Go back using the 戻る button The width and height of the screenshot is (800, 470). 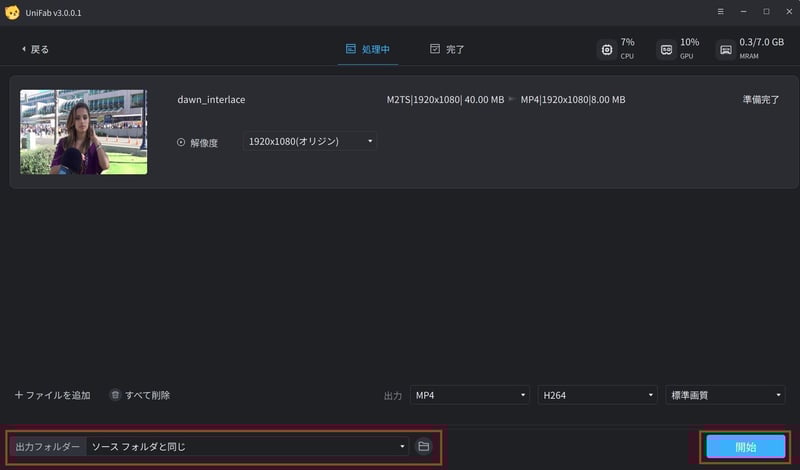35,49
